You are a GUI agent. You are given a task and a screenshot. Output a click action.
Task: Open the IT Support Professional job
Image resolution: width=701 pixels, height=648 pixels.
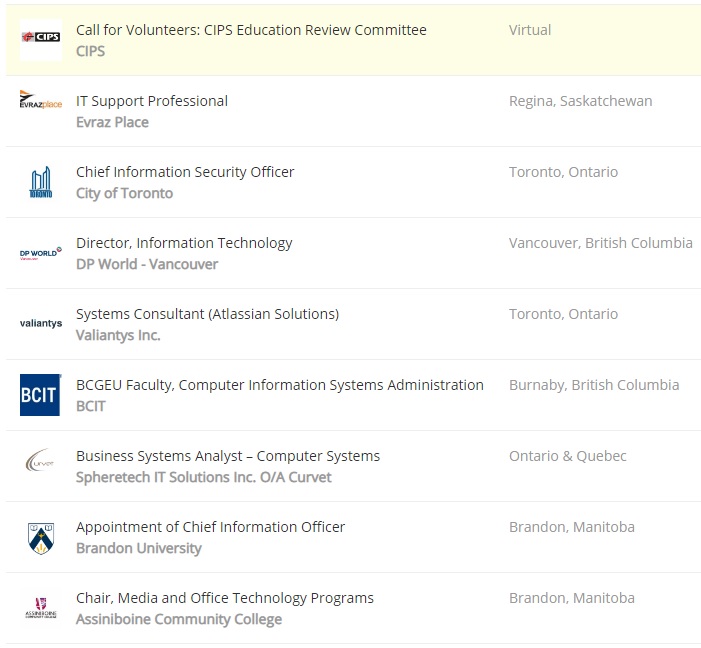pos(152,101)
